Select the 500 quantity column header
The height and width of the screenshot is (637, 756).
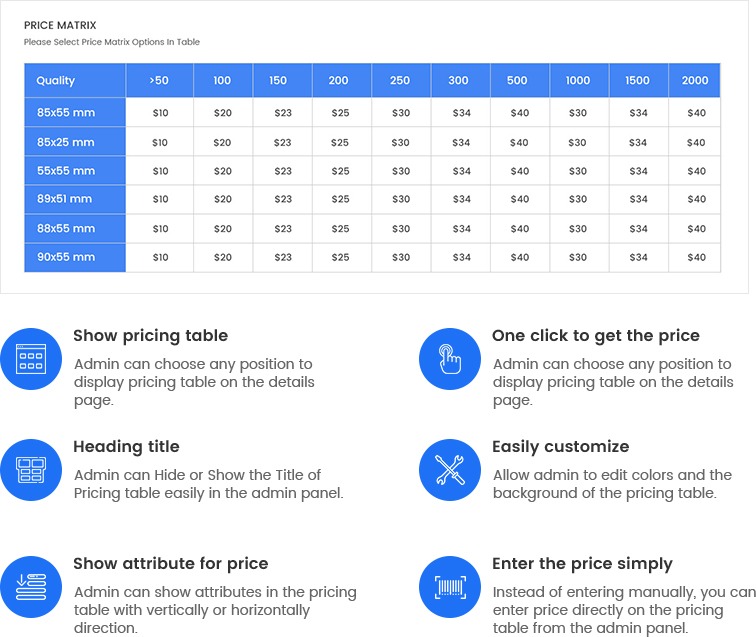519,80
